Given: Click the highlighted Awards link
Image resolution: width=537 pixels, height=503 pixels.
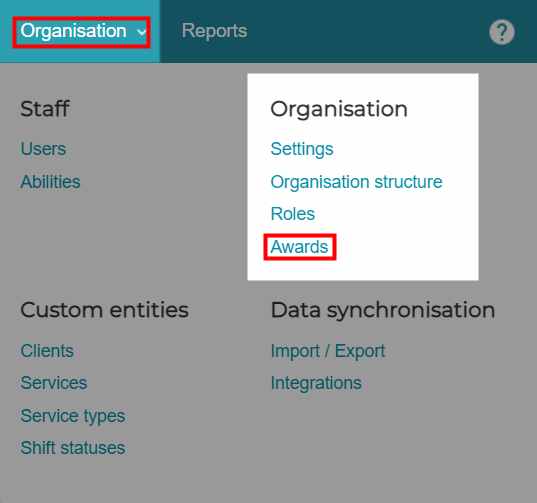Looking at the screenshot, I should [x=299, y=247].
